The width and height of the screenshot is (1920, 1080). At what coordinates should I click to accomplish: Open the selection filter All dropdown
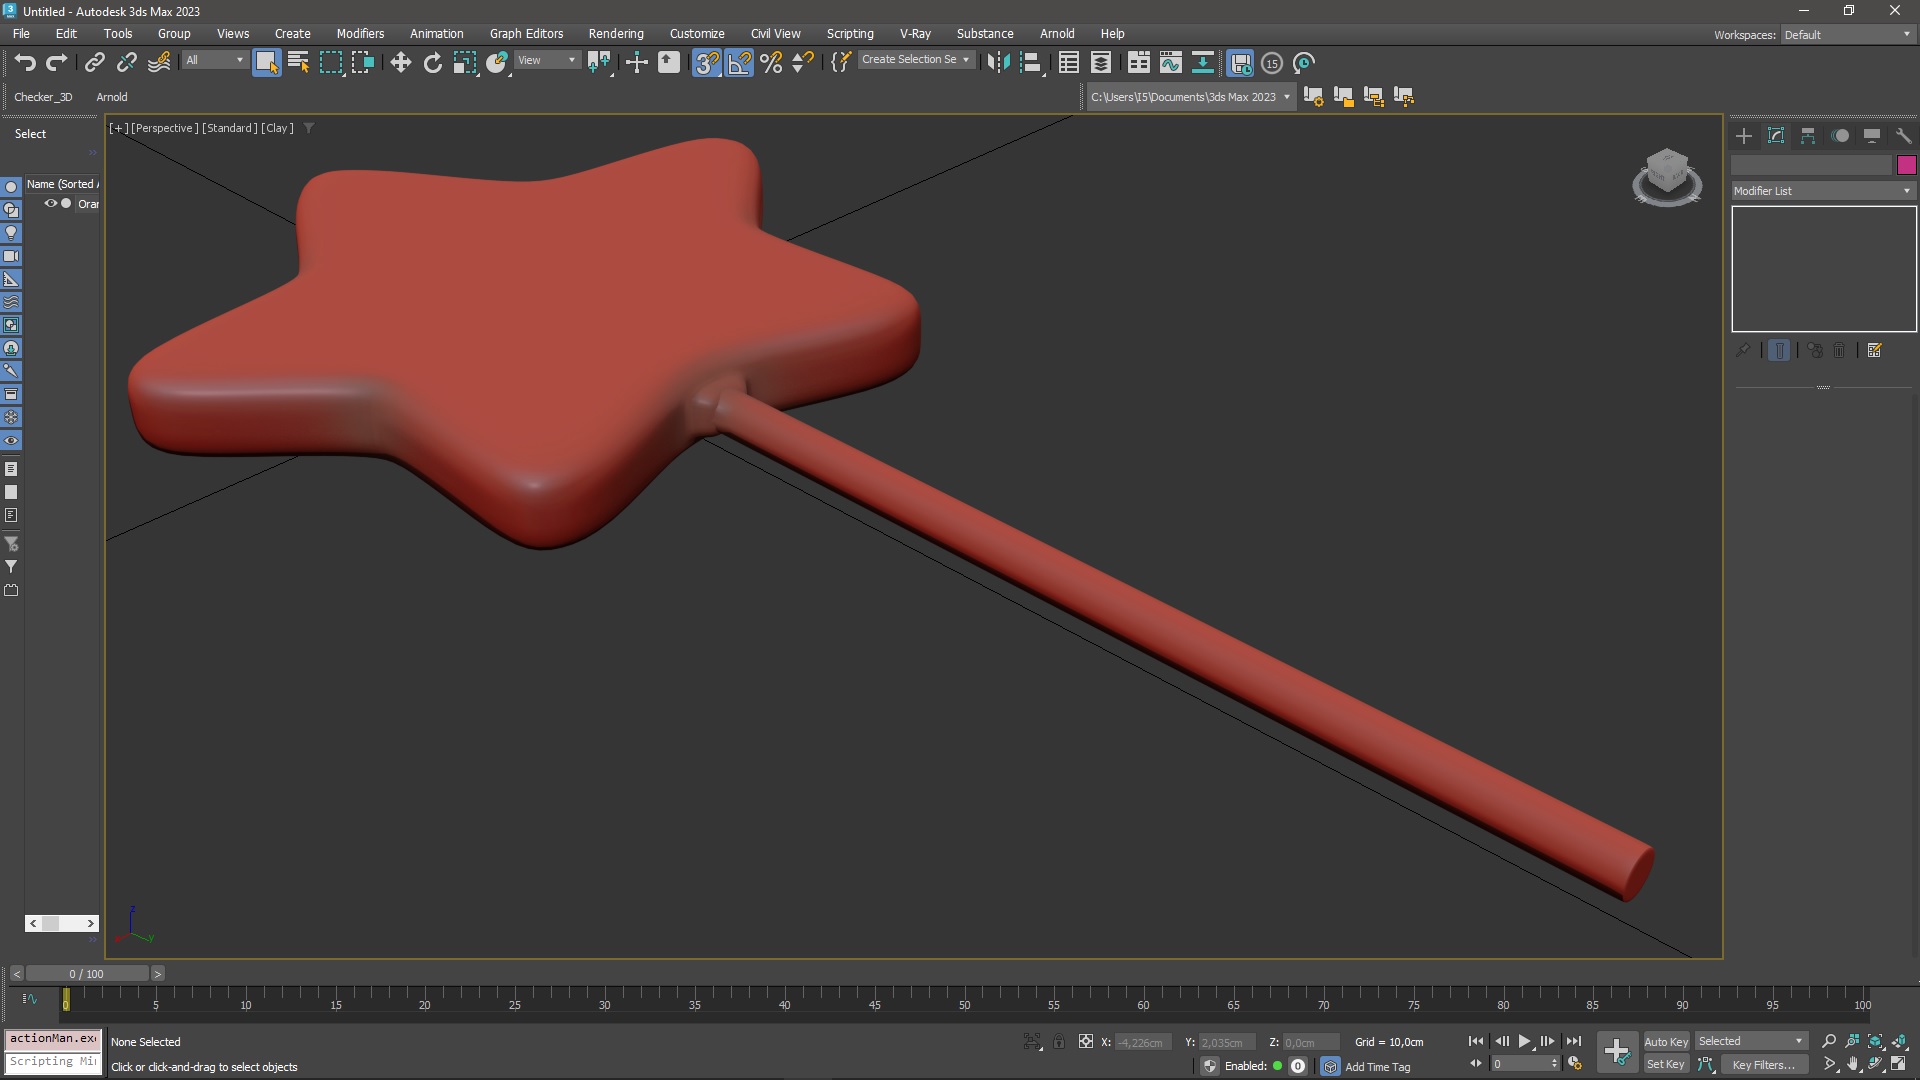(214, 60)
